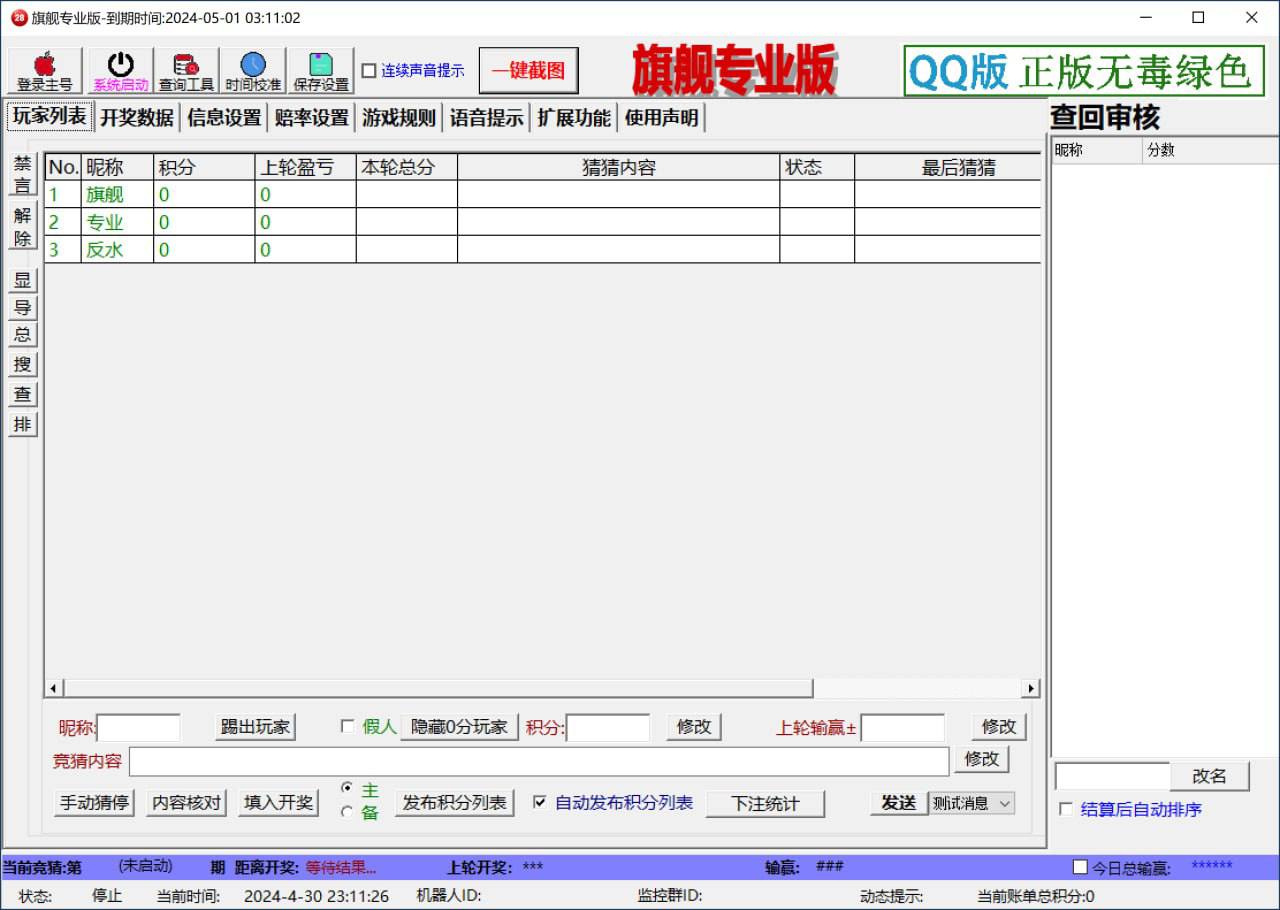Click 修改 next to 竞猜内容 field
Image resolution: width=1280 pixels, height=910 pixels.
click(982, 759)
